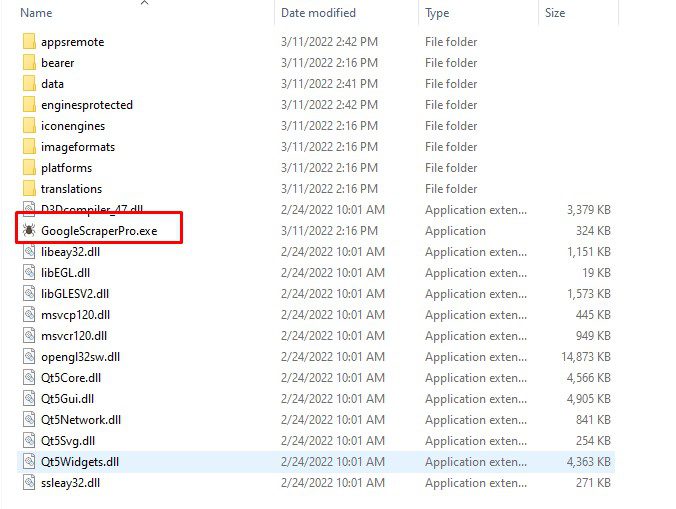Click the 4,363 KB size of Qt5Widgets.dll
The image size is (676, 509).
pyautogui.click(x=588, y=462)
